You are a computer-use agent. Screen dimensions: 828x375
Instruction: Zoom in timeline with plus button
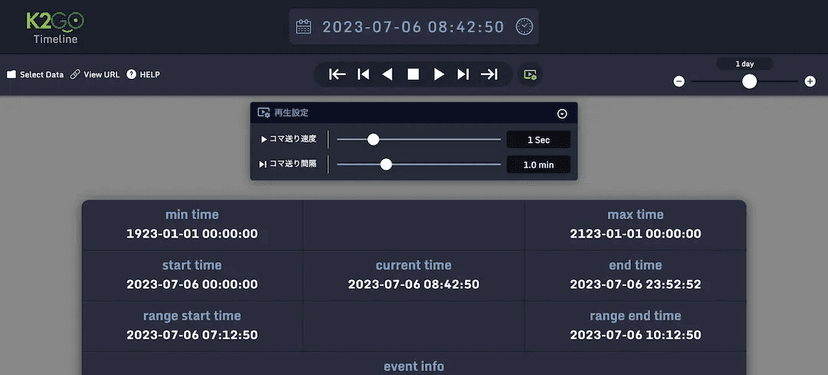(810, 81)
